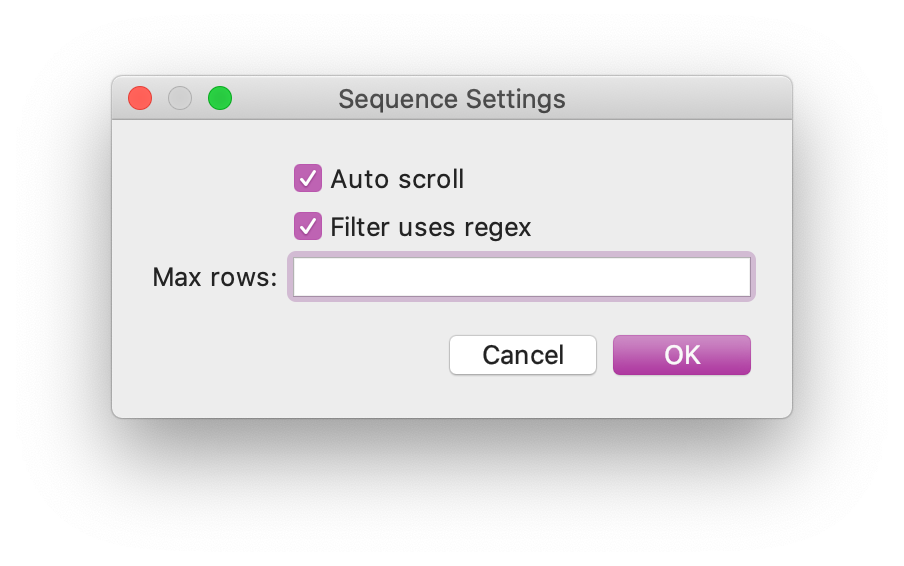Click the purple OK default button

pyautogui.click(x=682, y=355)
